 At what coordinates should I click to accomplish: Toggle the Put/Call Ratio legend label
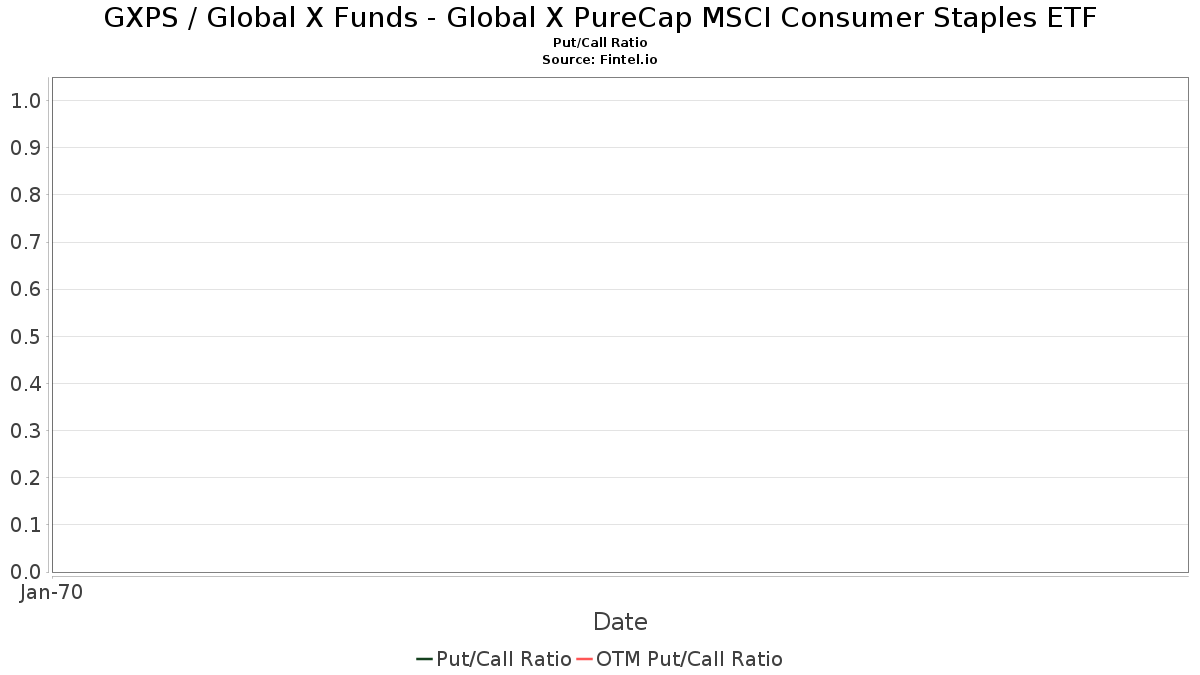[504, 659]
